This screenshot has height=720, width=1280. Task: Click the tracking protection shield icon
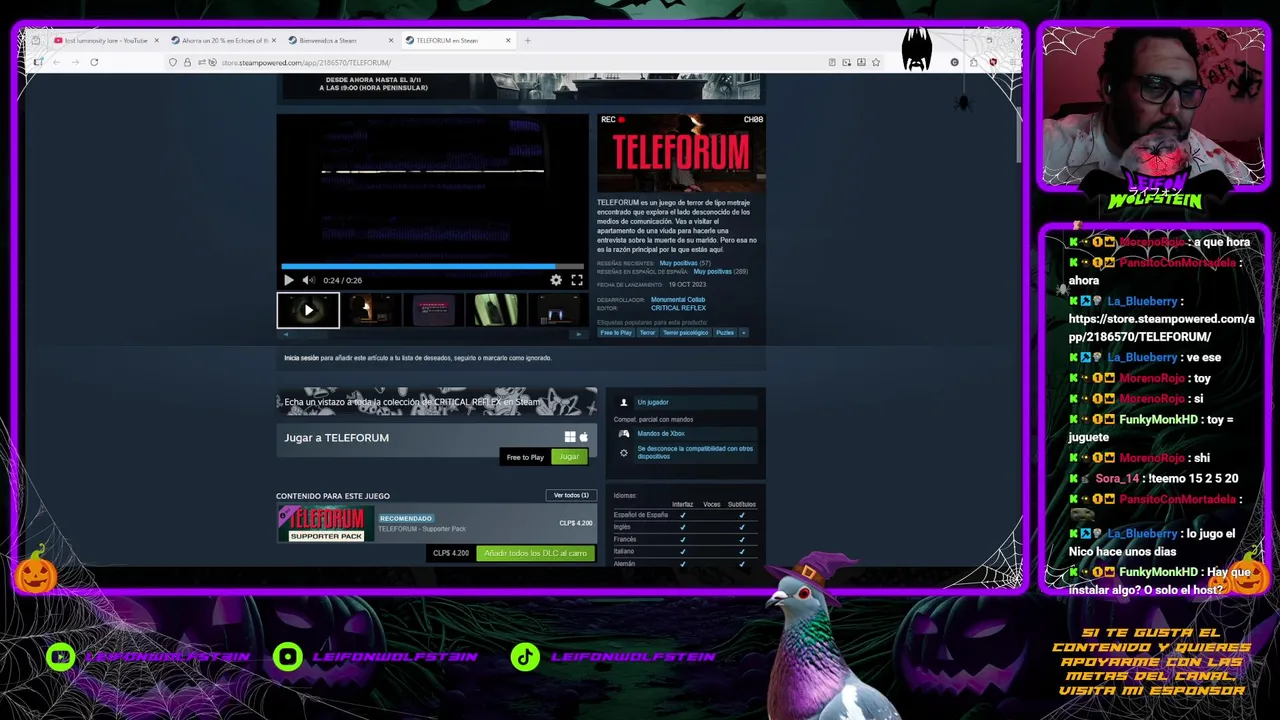(173, 62)
